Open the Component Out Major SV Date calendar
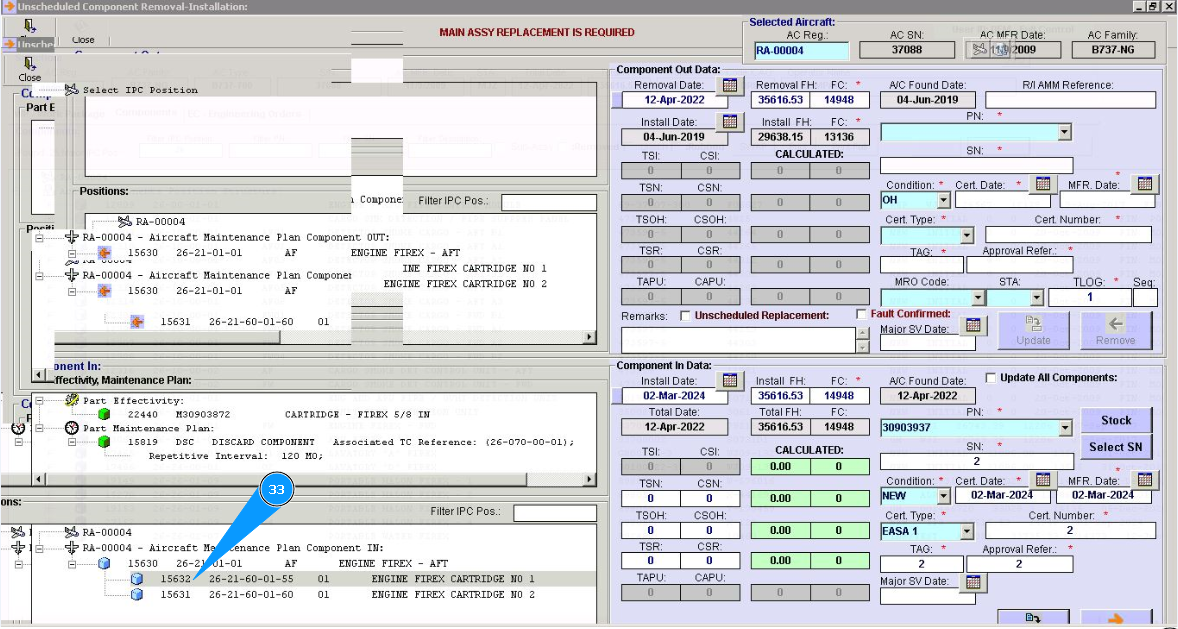 [973, 325]
